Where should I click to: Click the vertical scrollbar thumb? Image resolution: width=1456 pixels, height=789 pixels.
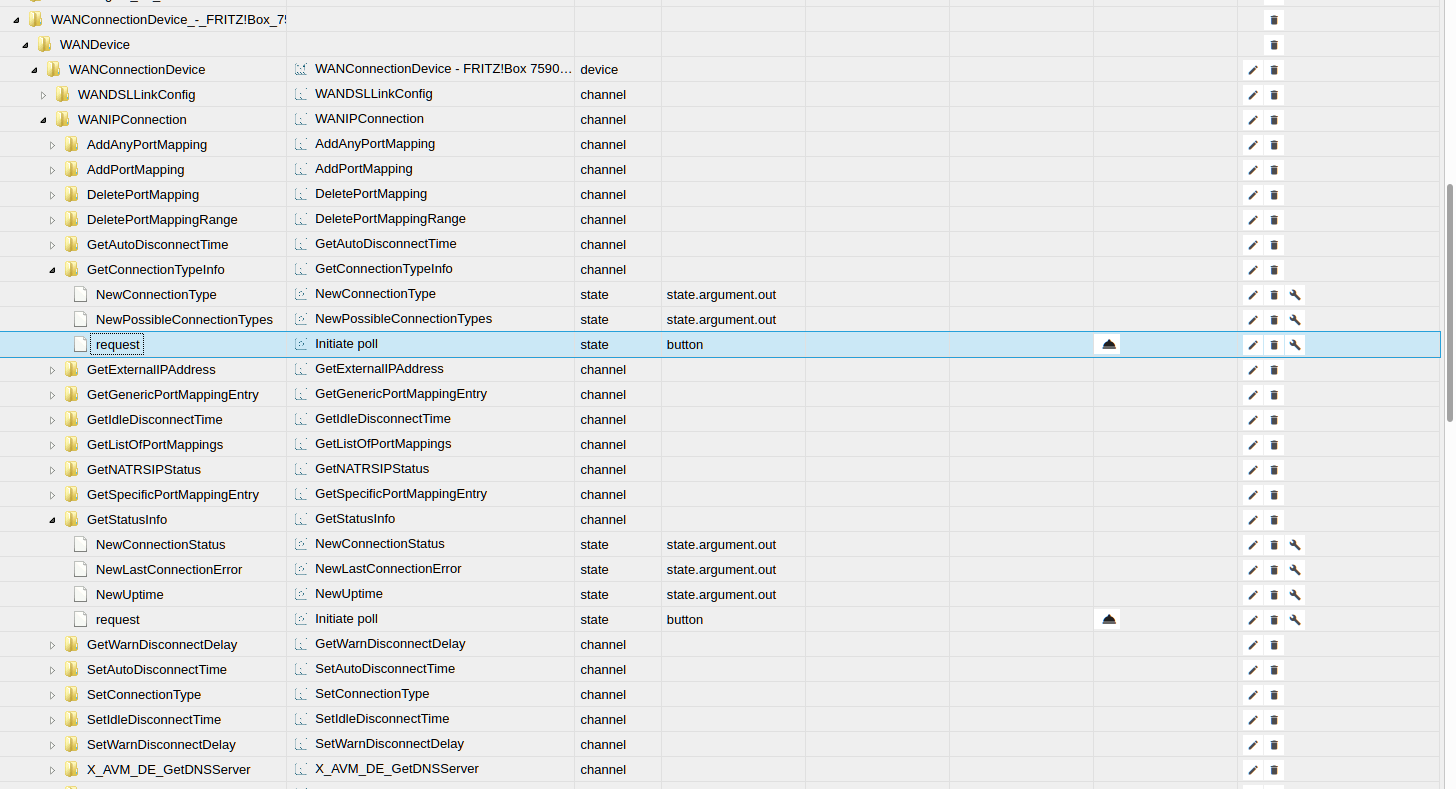1450,302
